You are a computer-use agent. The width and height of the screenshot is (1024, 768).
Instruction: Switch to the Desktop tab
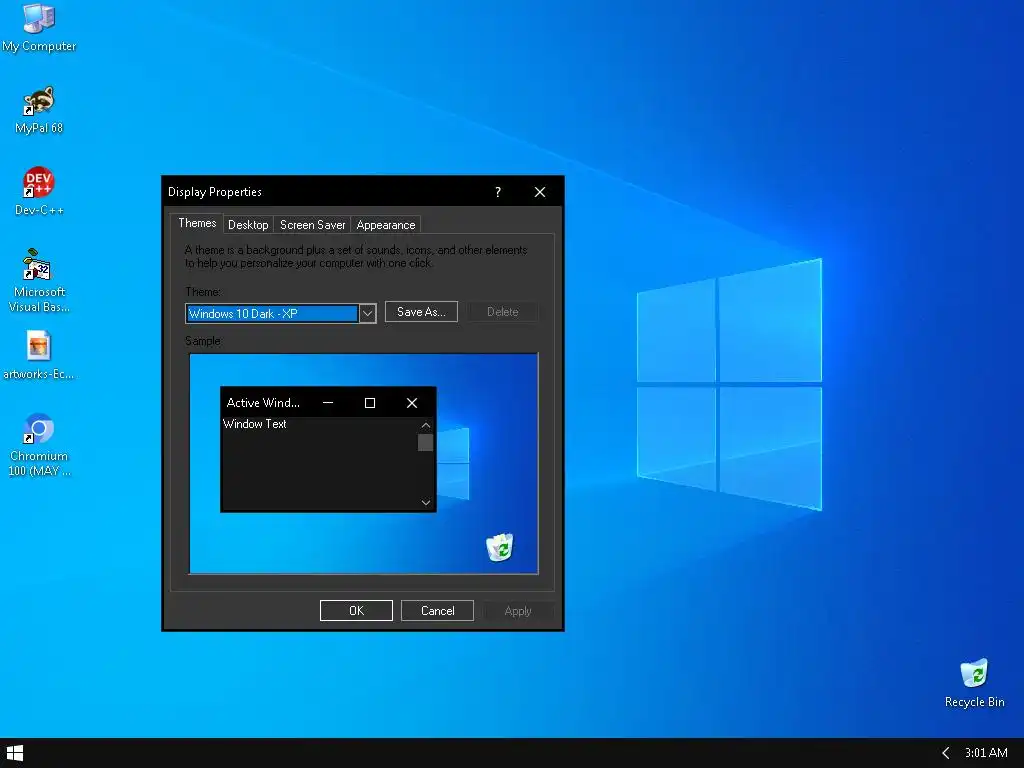coord(248,225)
